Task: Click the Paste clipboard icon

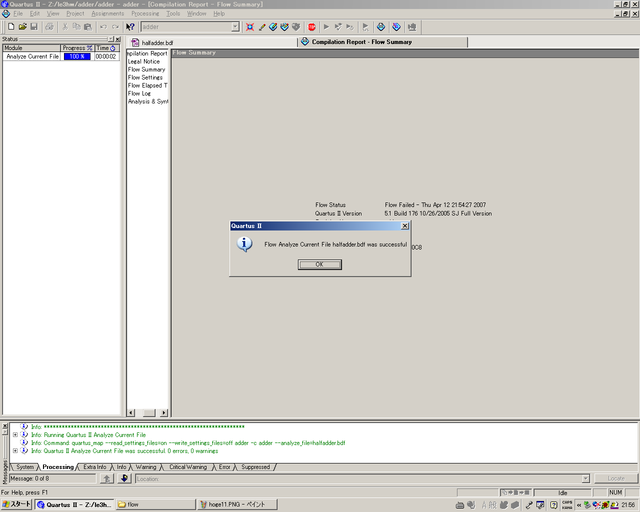Action: (x=88, y=27)
